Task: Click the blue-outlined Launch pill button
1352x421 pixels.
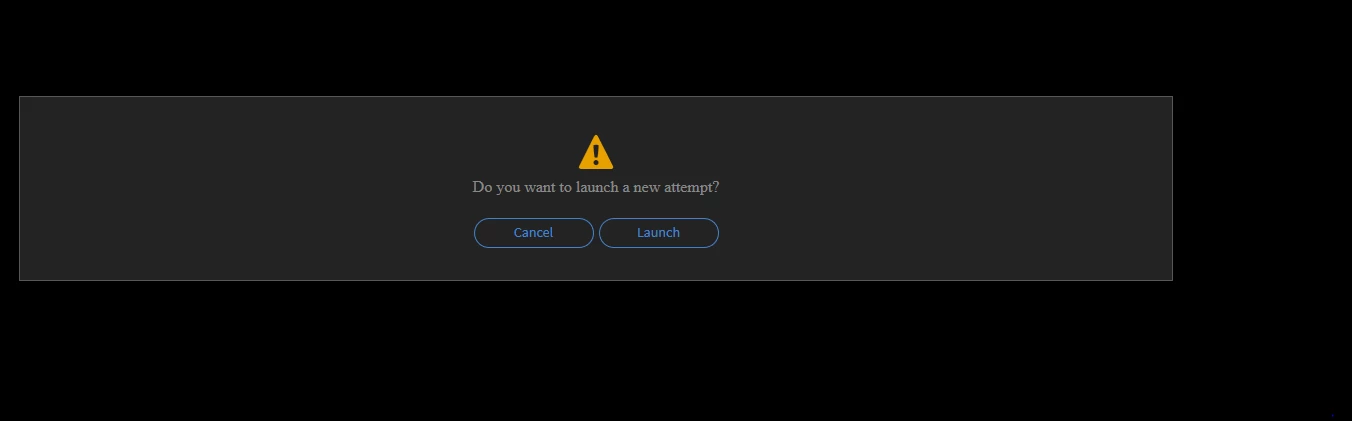Action: click(x=659, y=233)
